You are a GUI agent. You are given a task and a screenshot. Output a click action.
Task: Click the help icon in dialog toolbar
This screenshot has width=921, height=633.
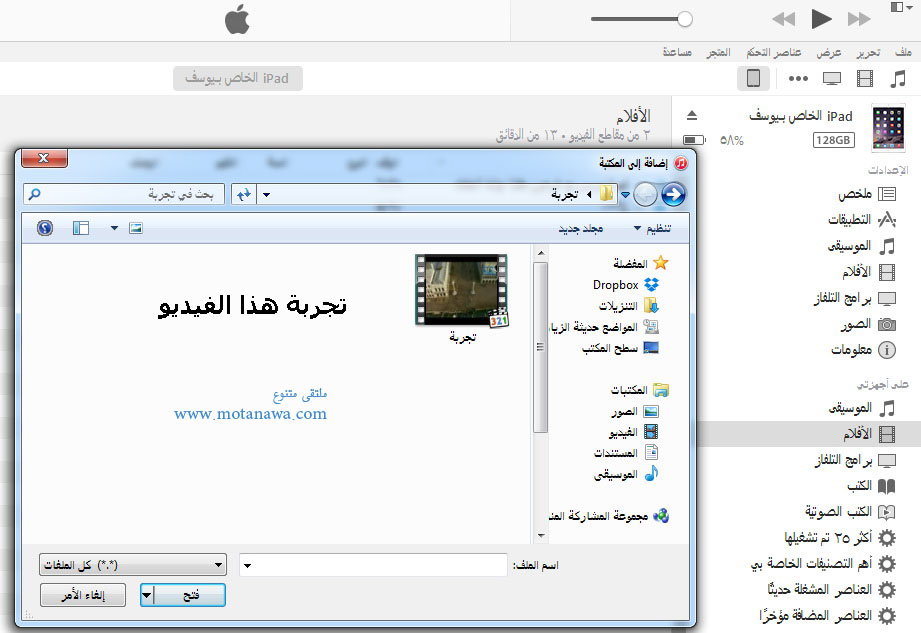pyautogui.click(x=45, y=228)
